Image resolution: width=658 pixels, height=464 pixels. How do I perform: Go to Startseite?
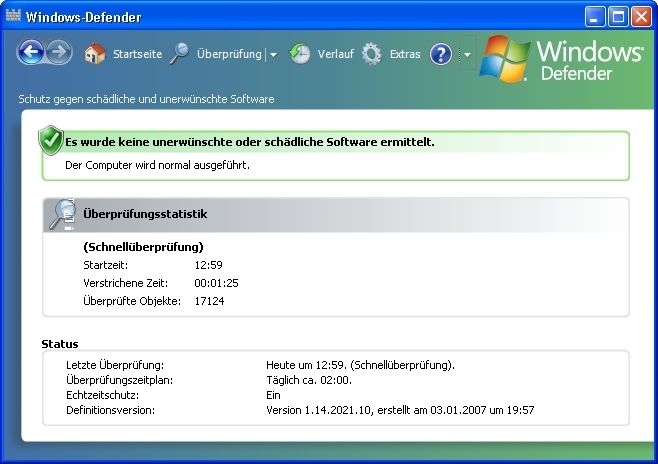click(137, 54)
